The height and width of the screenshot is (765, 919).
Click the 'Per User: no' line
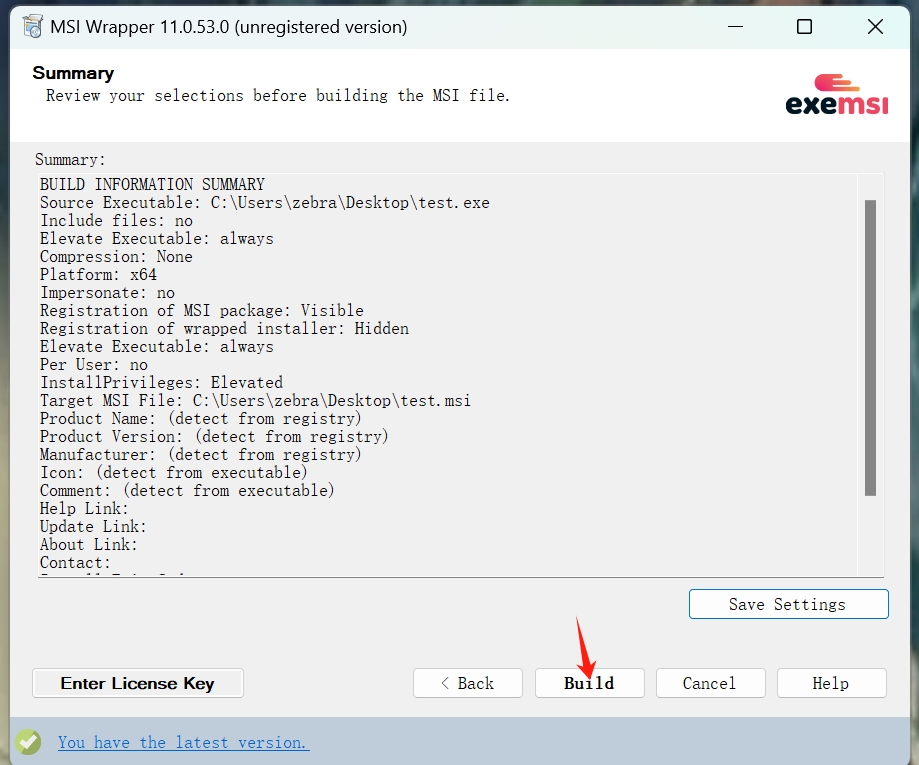[x=93, y=365]
